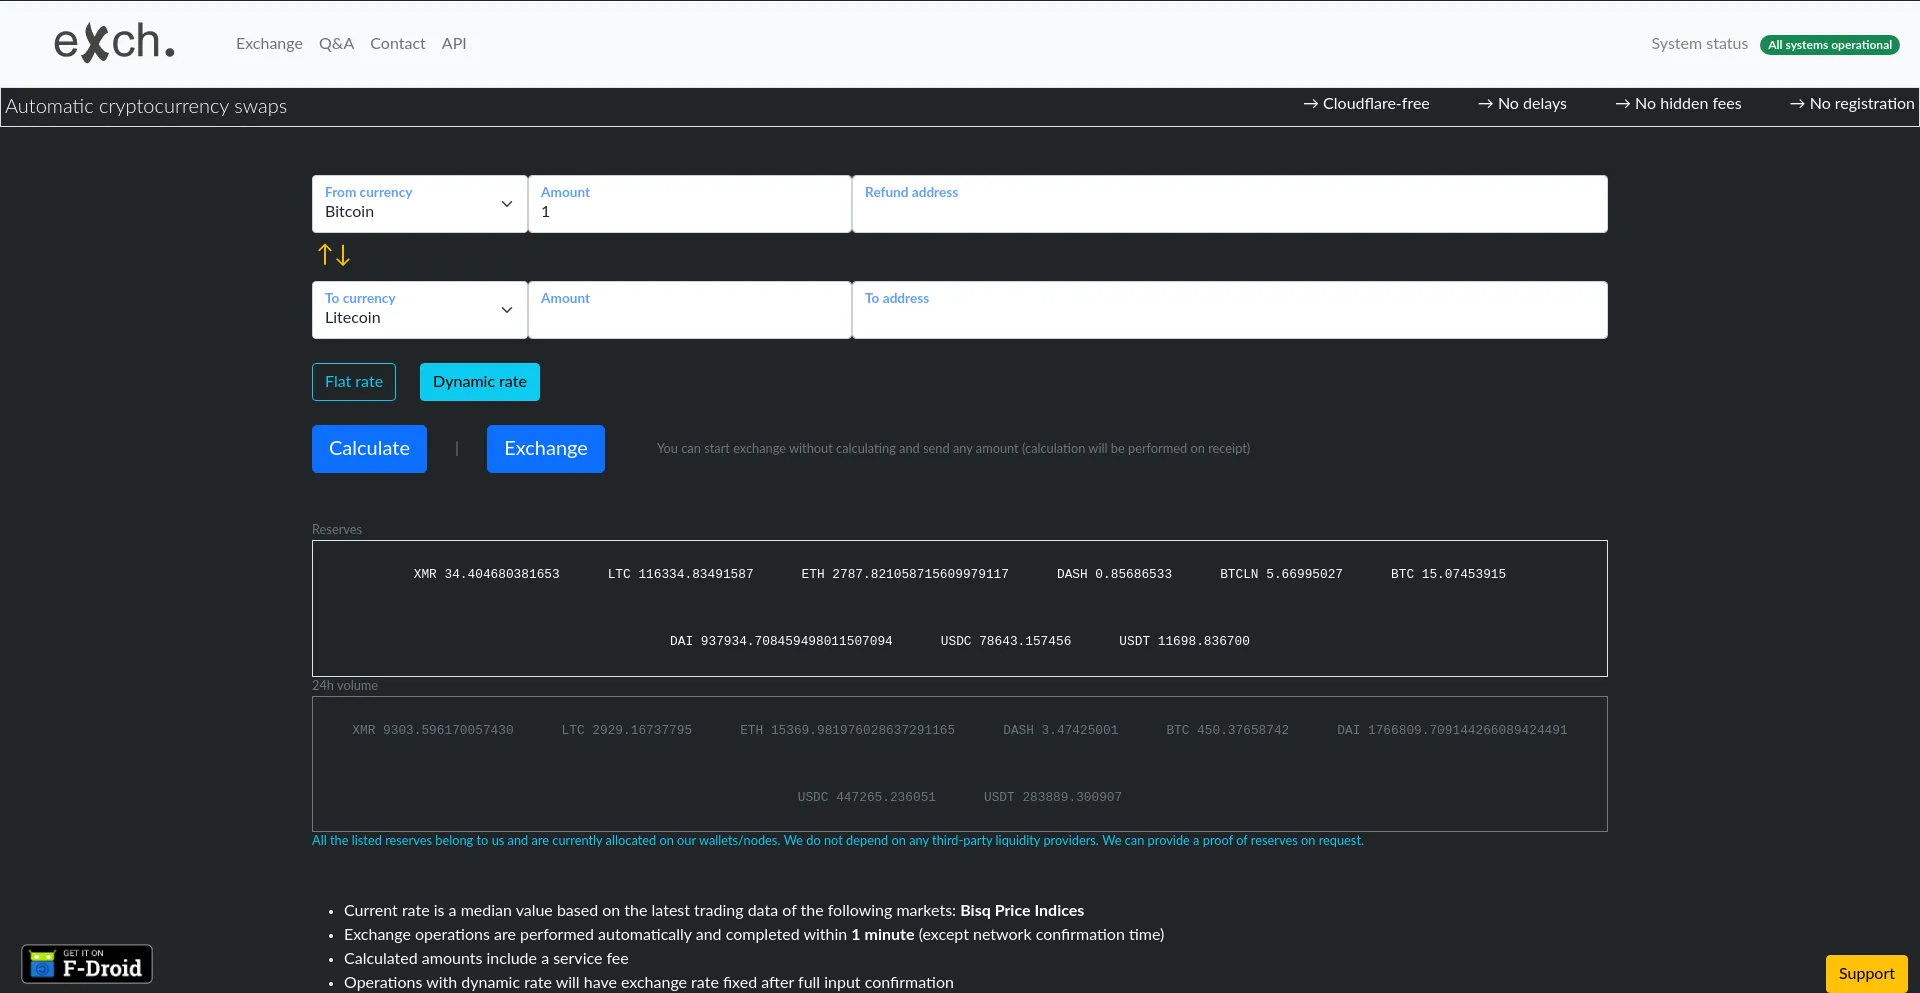Click the 24h volume section label
The image size is (1920, 993).
coord(345,686)
